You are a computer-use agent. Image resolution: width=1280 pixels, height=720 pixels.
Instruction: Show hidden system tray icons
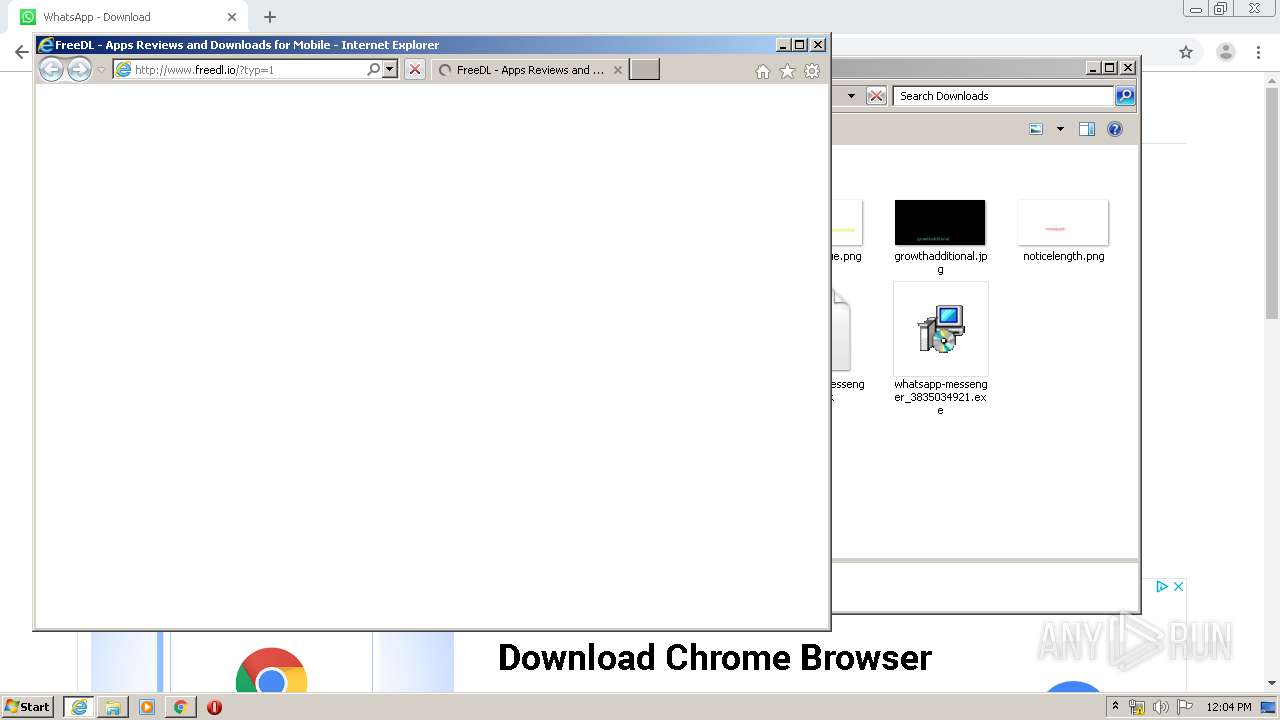coord(1115,707)
